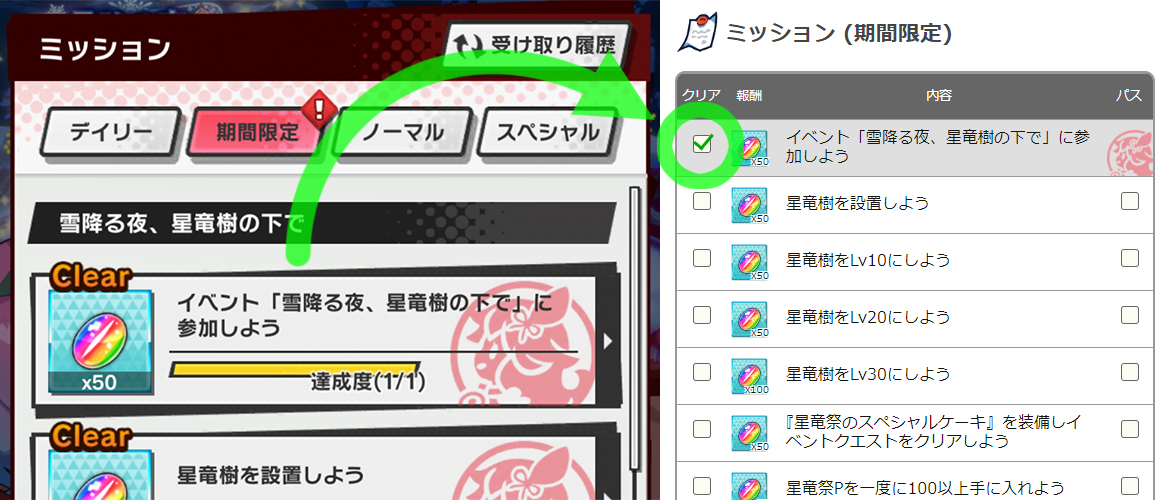The image size is (1170, 500).
Task: Click the mission scroll icon beside the title
Action: point(697,32)
